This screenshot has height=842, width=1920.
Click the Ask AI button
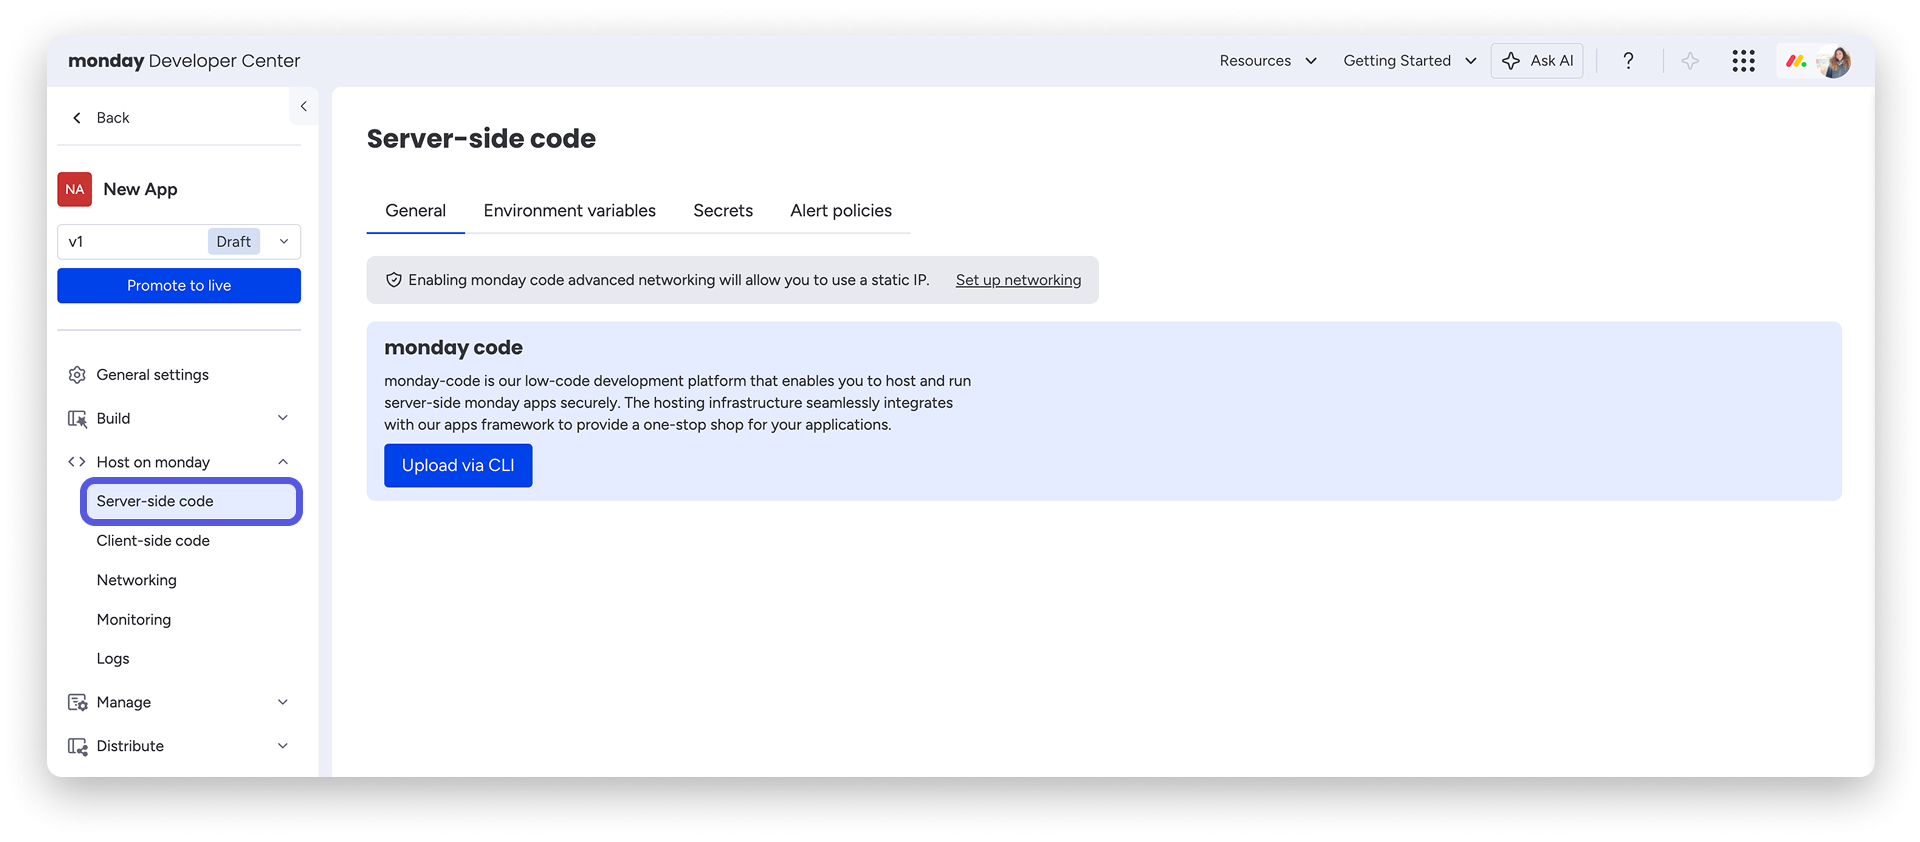coord(1537,61)
